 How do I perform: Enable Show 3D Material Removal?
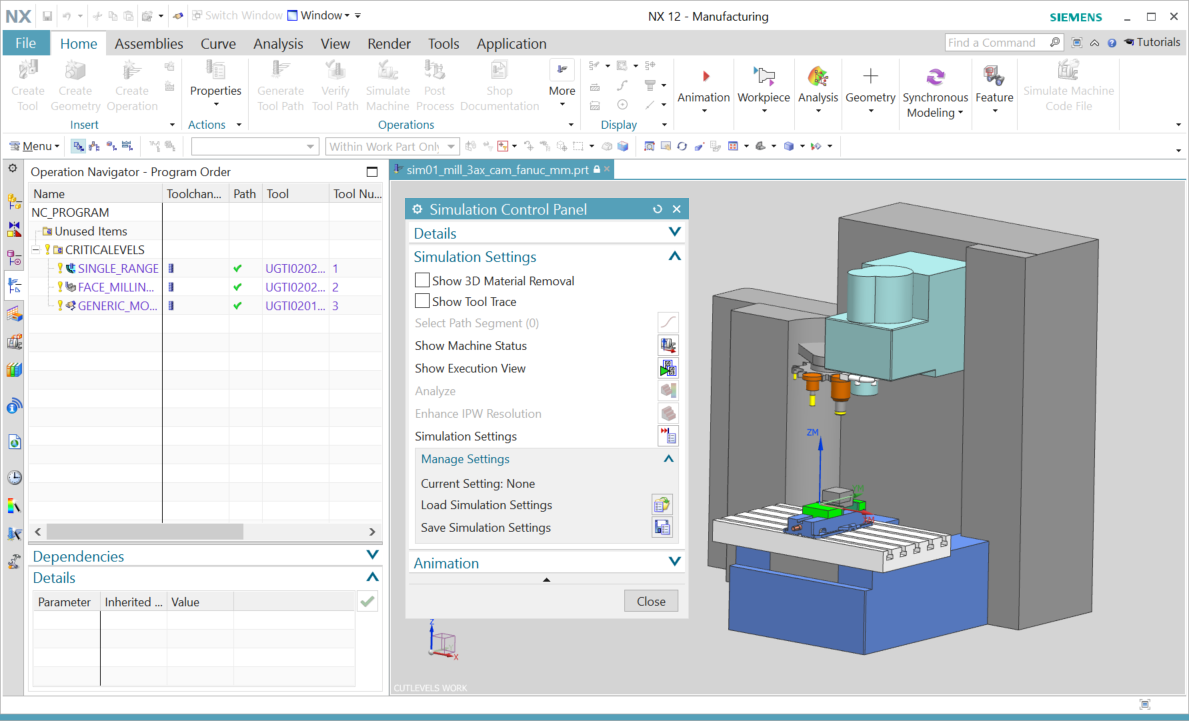[422, 281]
